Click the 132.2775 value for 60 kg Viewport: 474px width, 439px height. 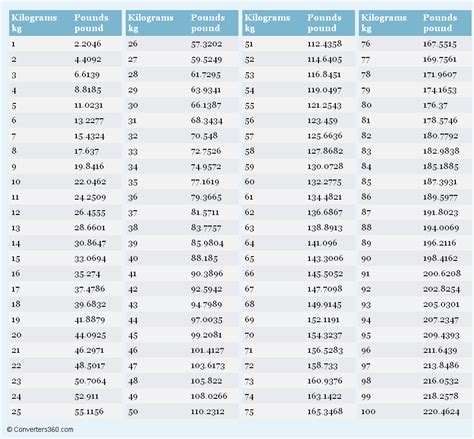[324, 182]
